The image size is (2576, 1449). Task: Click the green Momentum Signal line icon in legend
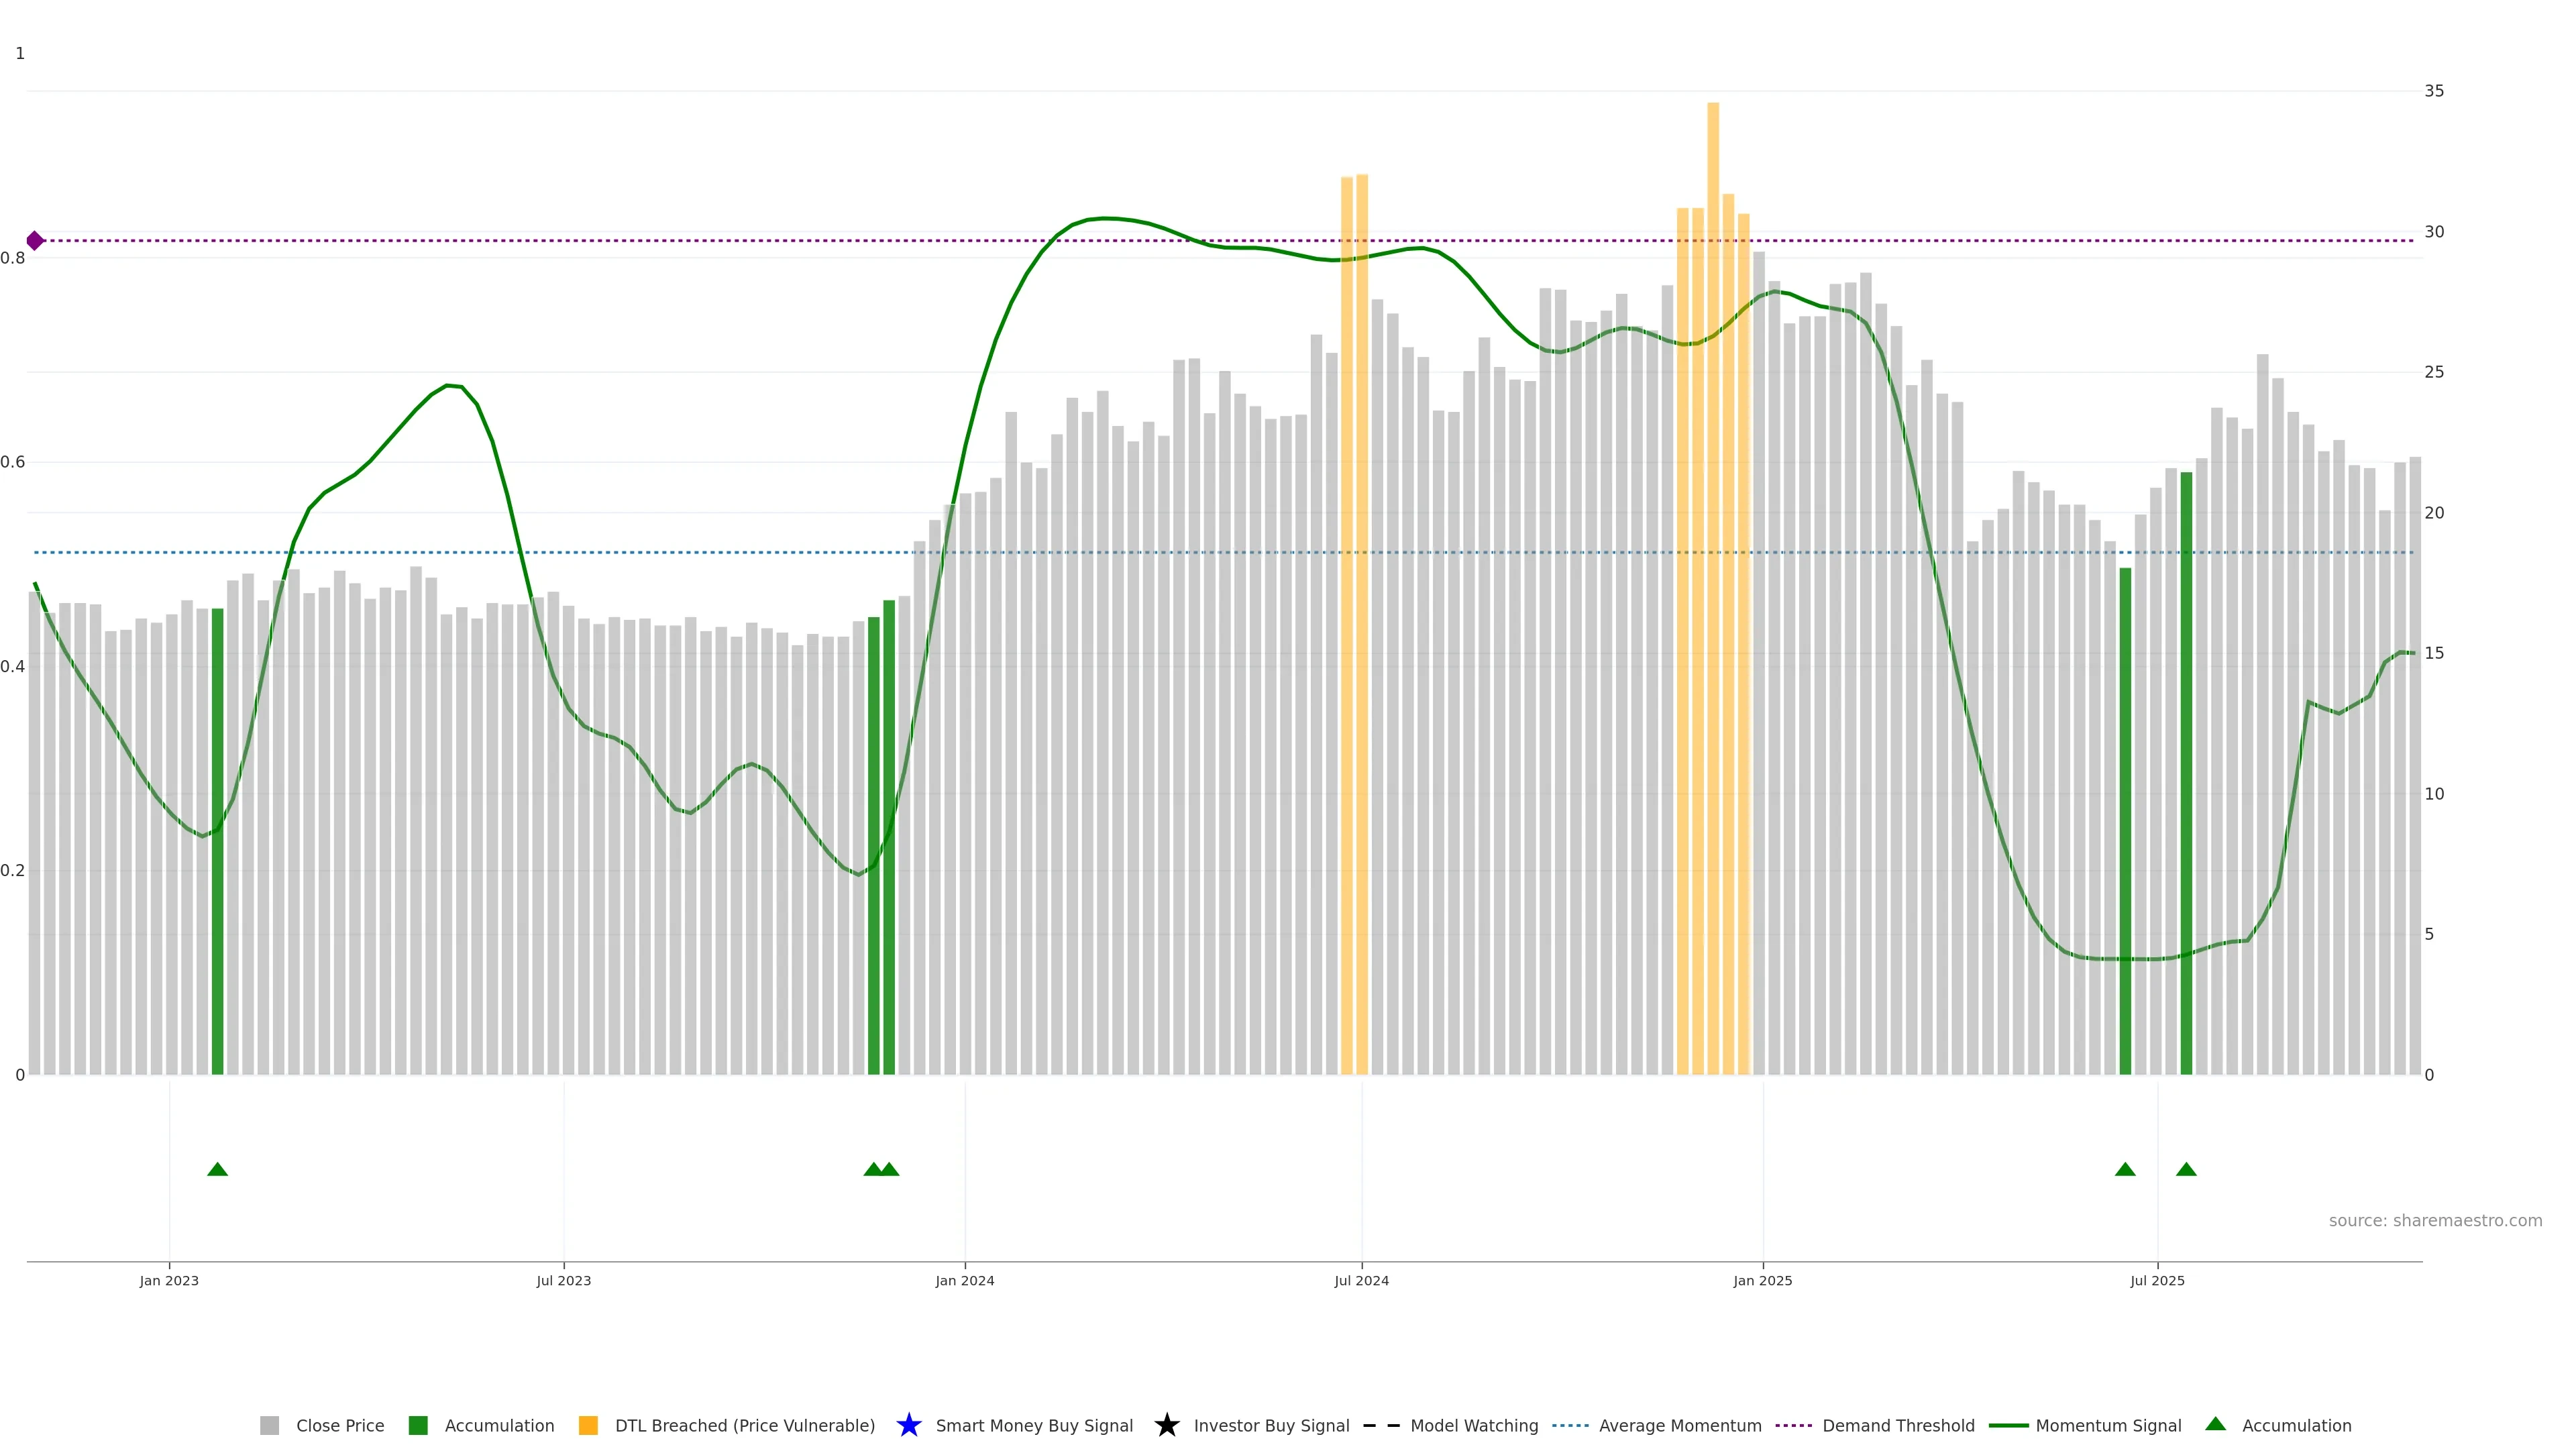pos(2008,1425)
